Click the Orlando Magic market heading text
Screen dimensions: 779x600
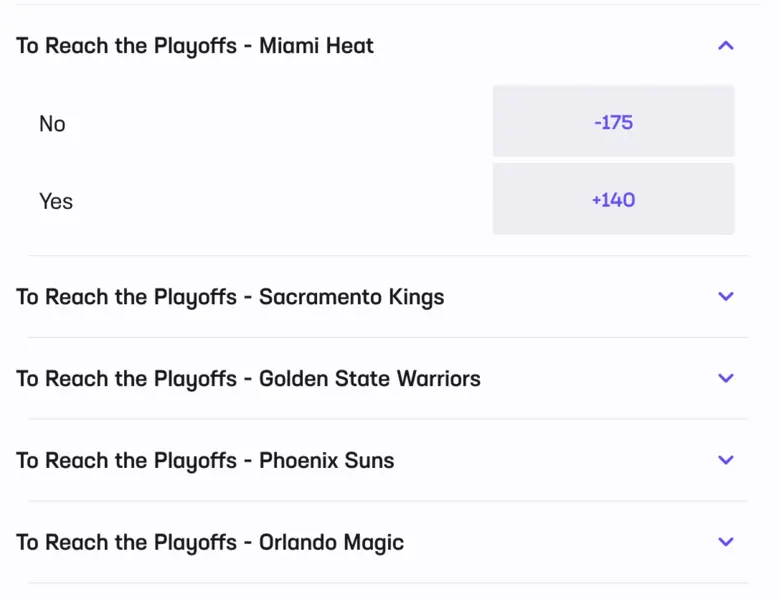point(210,543)
